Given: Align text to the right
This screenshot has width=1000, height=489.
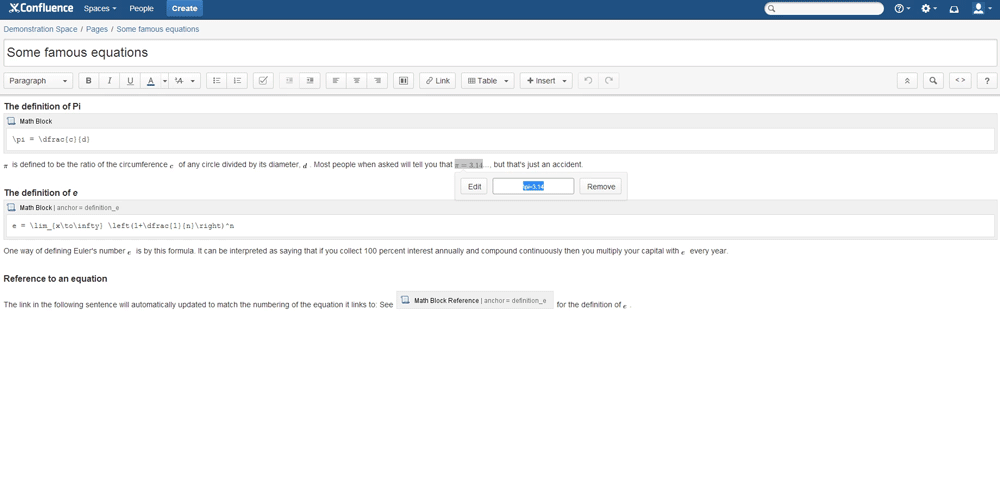Looking at the screenshot, I should click(378, 81).
